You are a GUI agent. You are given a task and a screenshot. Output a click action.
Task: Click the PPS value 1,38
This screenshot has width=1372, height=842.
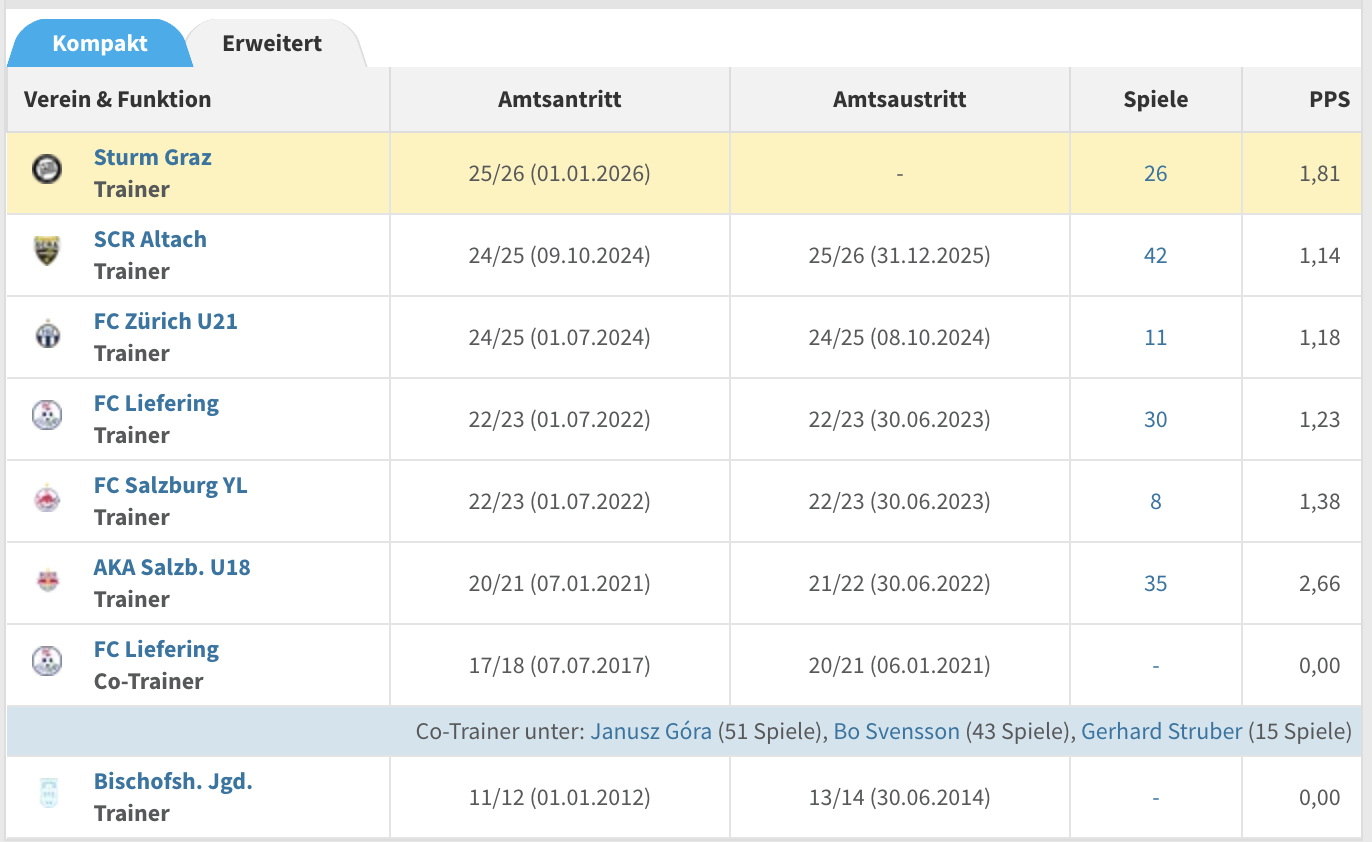tap(1320, 502)
